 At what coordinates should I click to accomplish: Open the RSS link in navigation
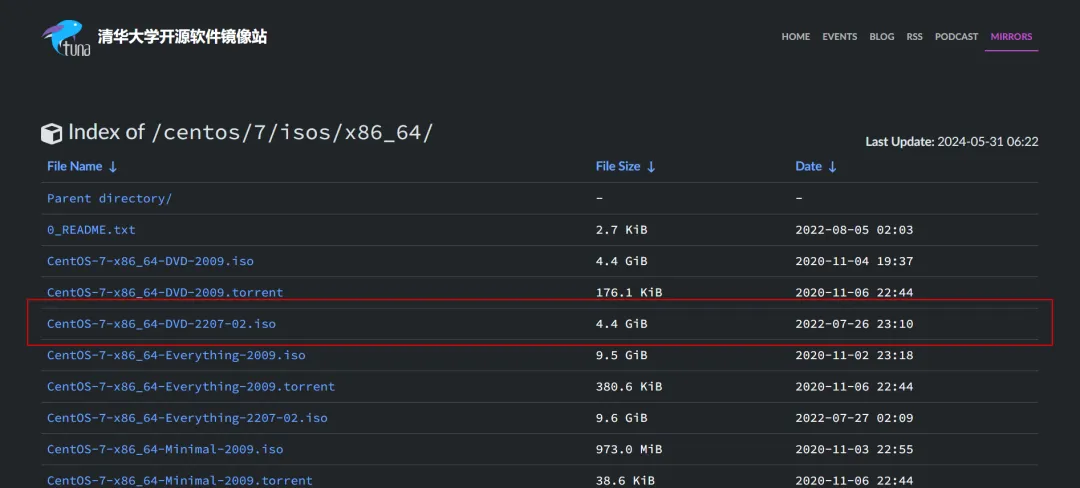(914, 36)
